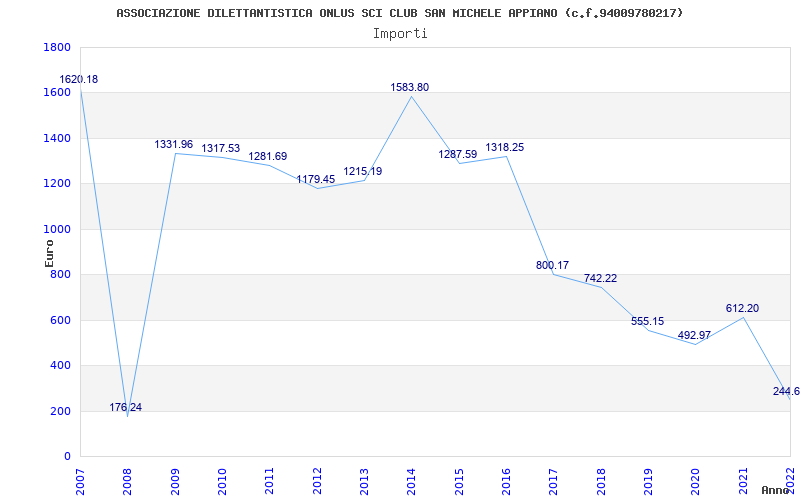Screen dimensions: 800x500
Task: Click the 1331.96 data point label
Action: pos(173,144)
